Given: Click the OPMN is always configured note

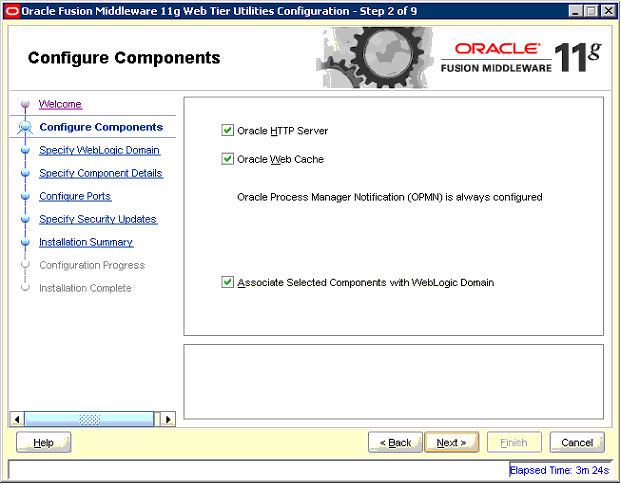Looking at the screenshot, I should coord(390,197).
